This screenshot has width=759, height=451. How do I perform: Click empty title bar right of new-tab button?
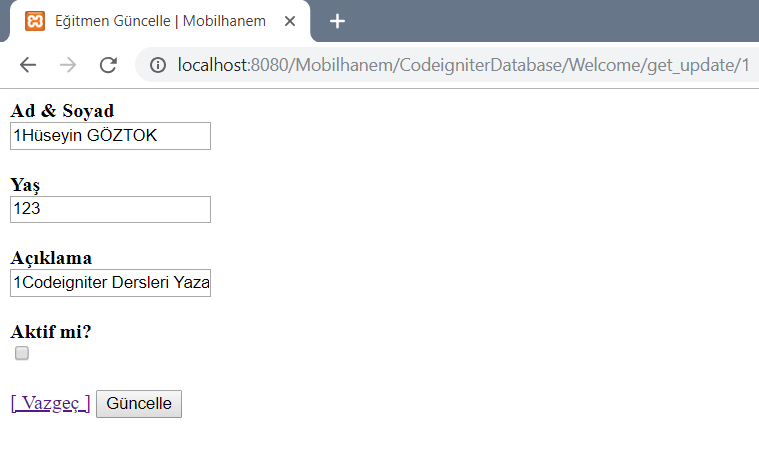(x=550, y=20)
